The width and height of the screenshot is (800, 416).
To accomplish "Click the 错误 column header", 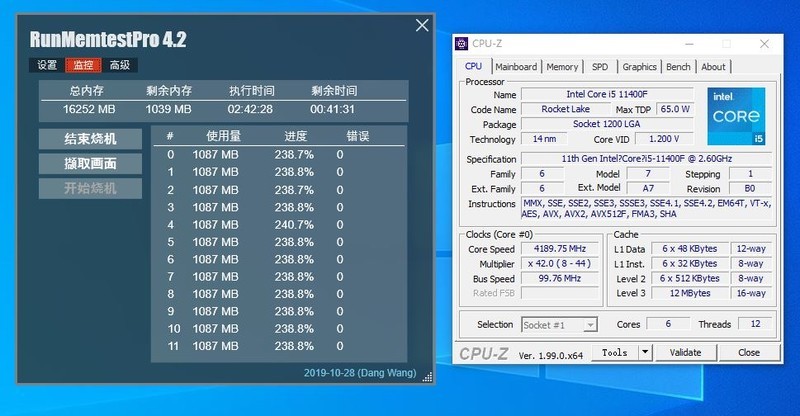I will 358,136.
